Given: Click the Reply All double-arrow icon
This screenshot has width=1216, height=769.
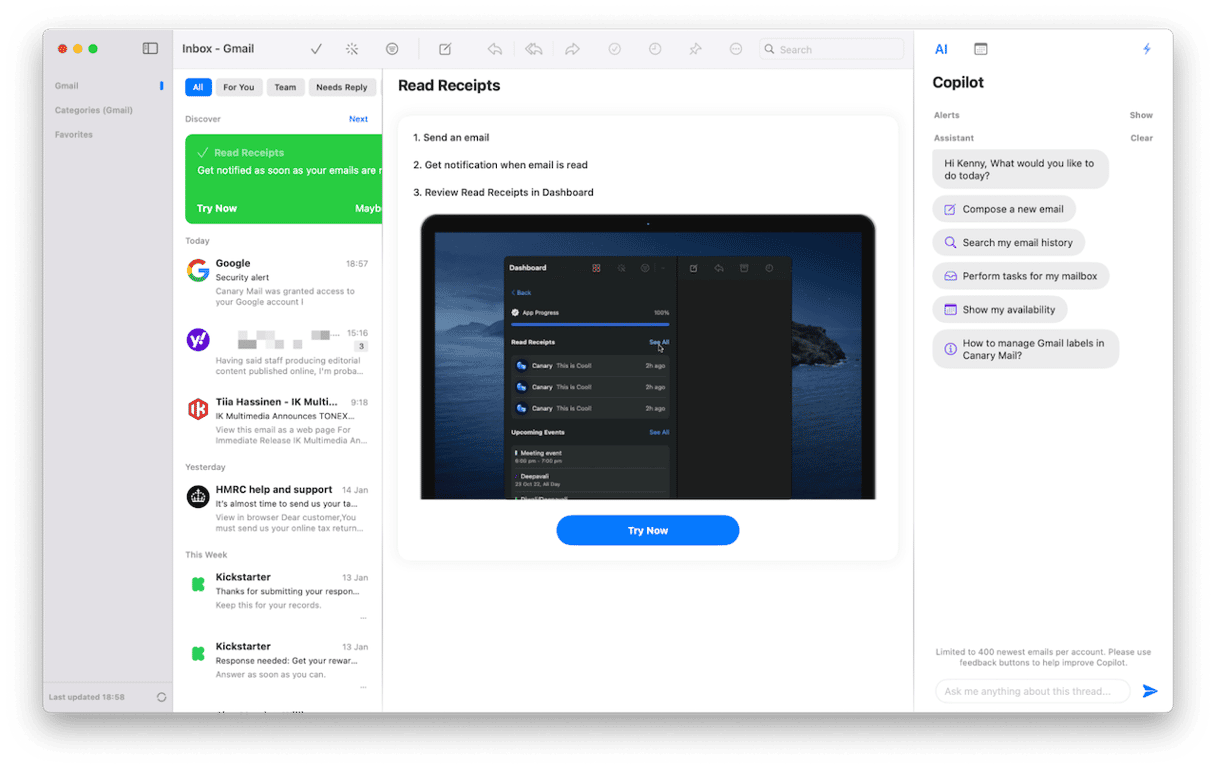Looking at the screenshot, I should [534, 49].
